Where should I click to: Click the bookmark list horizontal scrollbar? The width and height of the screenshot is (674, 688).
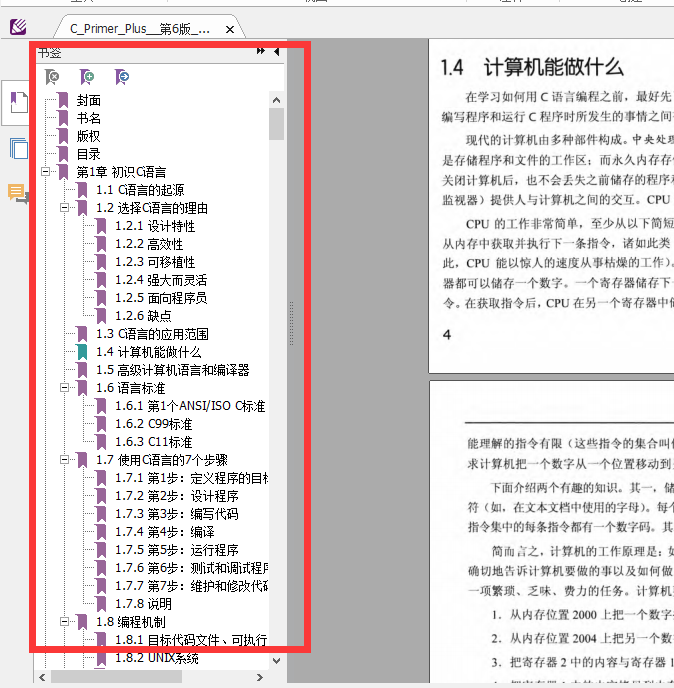(120, 677)
